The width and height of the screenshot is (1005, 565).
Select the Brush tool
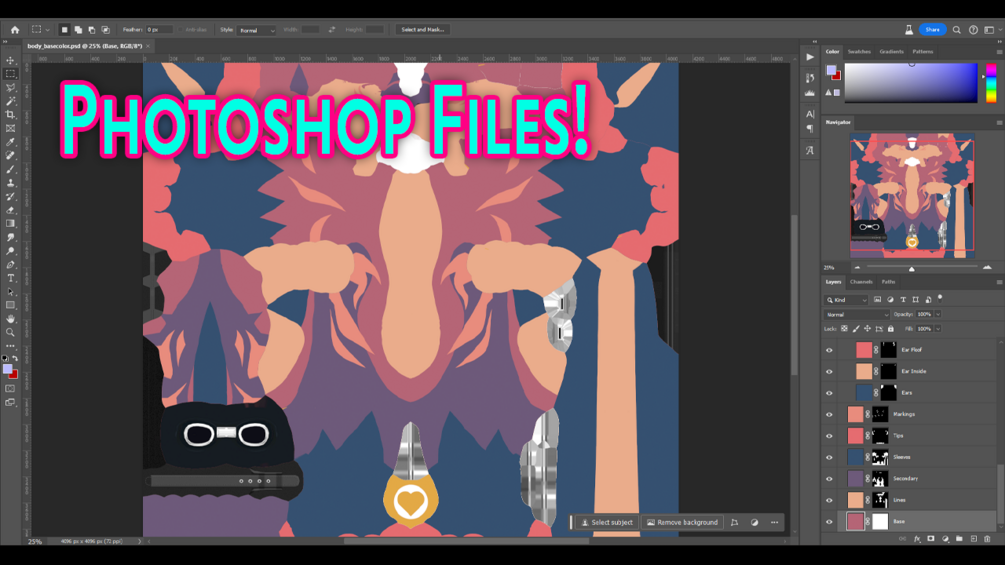[x=10, y=169]
